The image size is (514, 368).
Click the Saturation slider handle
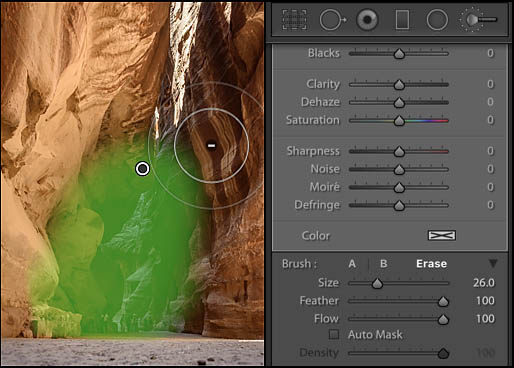(x=399, y=120)
